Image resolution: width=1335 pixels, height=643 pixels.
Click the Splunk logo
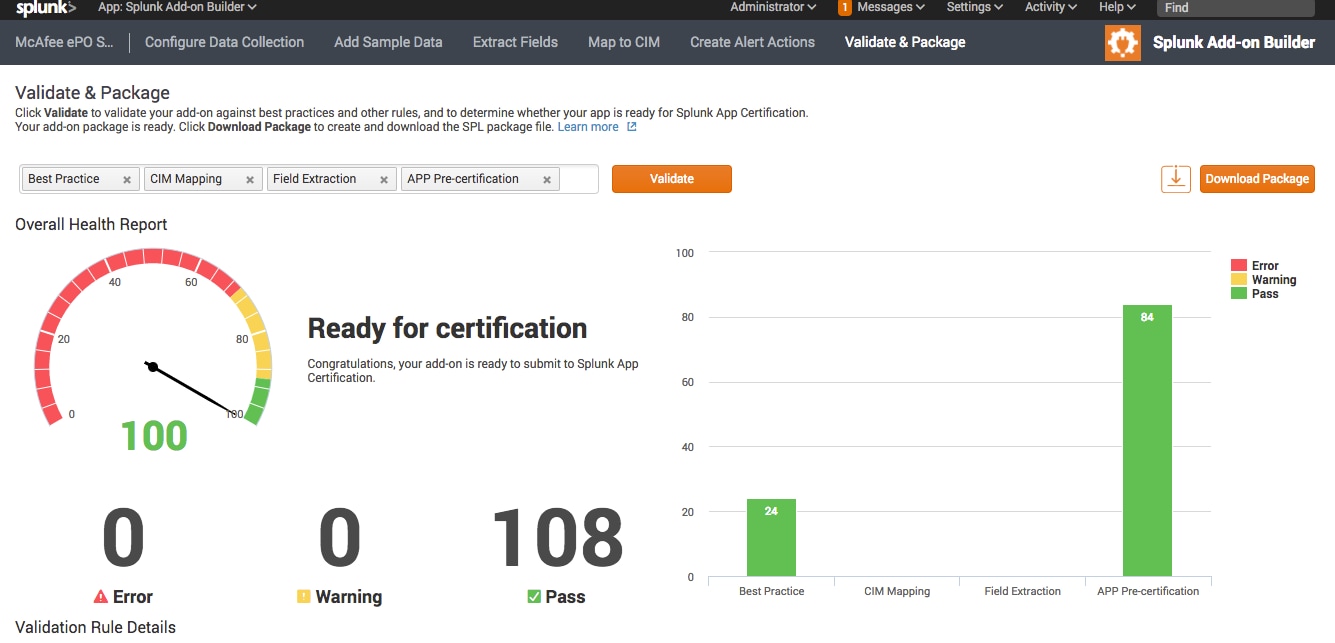(46, 8)
